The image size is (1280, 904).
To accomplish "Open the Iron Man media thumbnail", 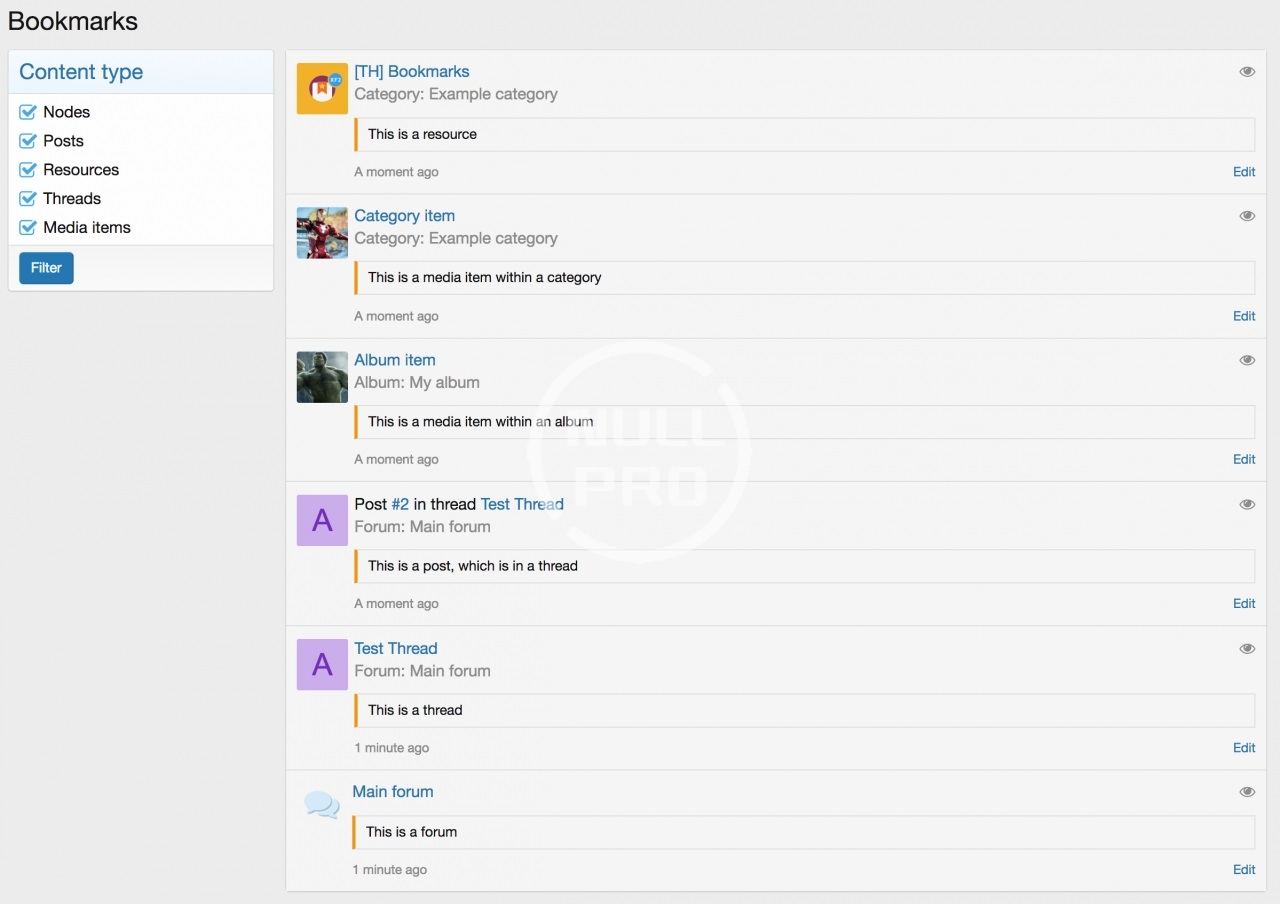I will pos(322,233).
